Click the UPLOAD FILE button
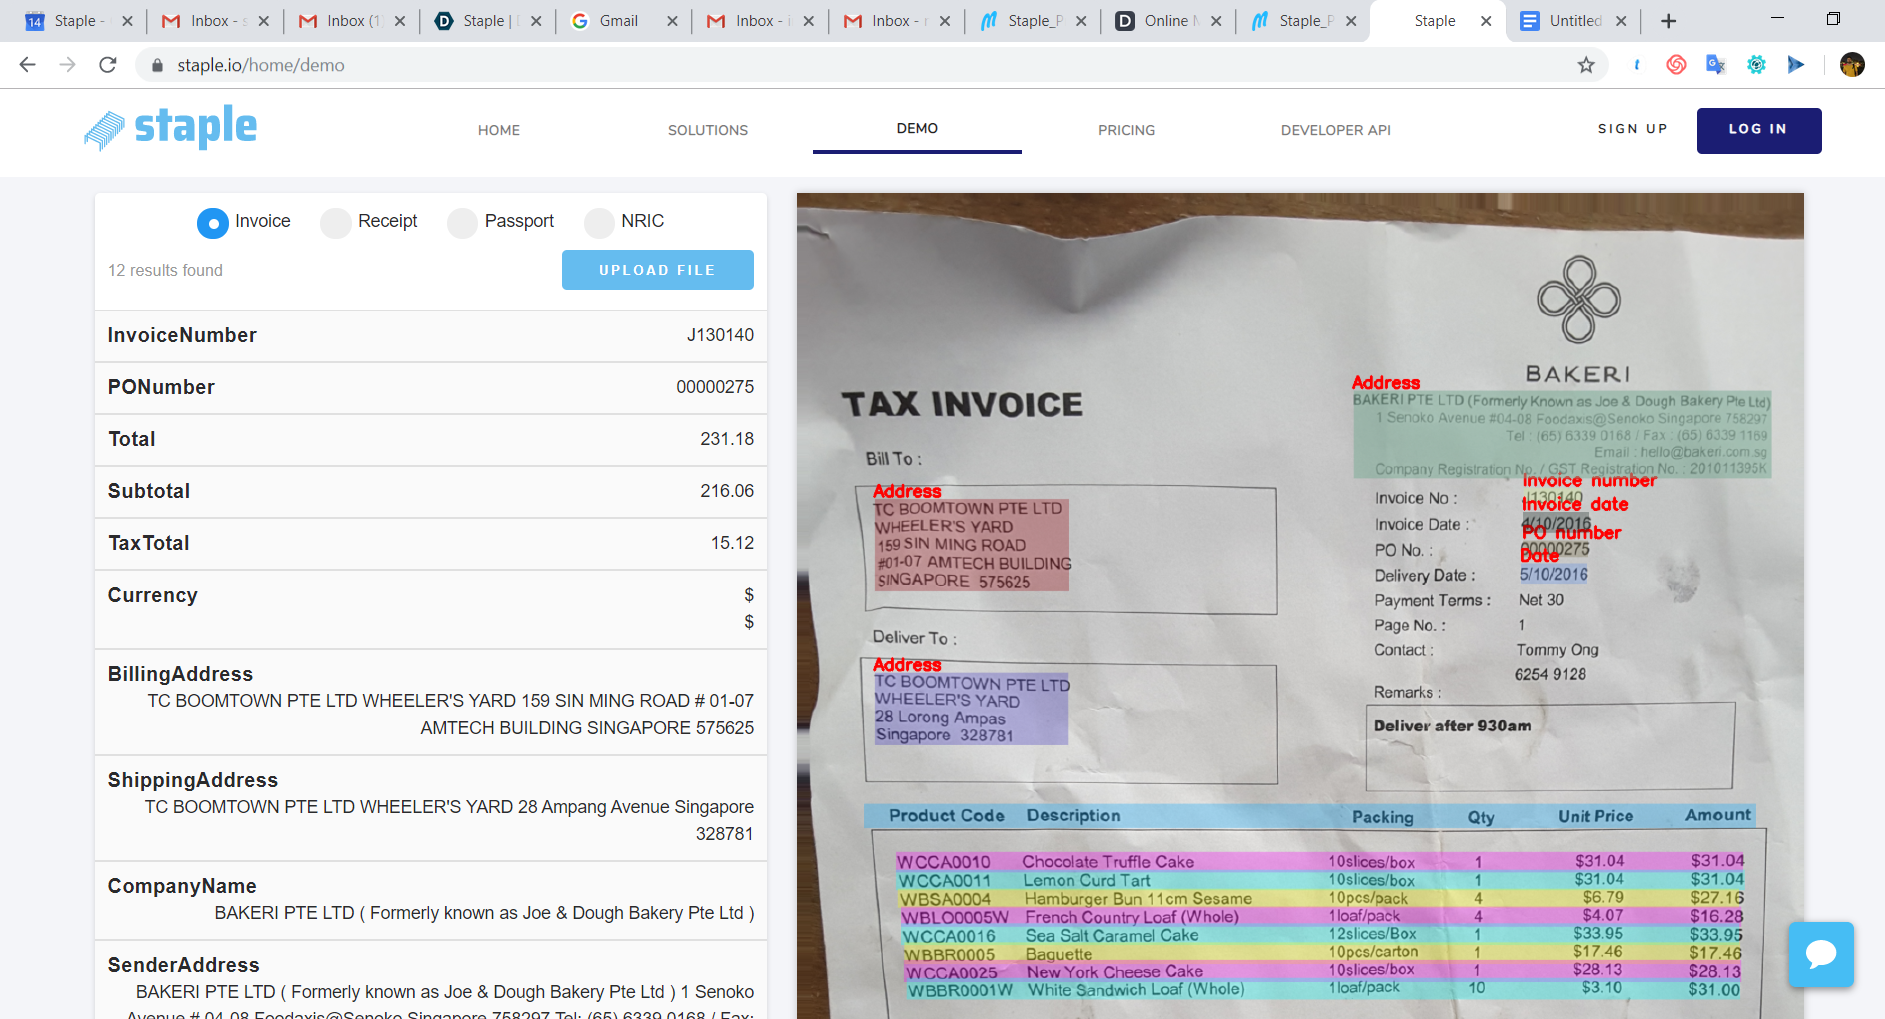 point(658,270)
